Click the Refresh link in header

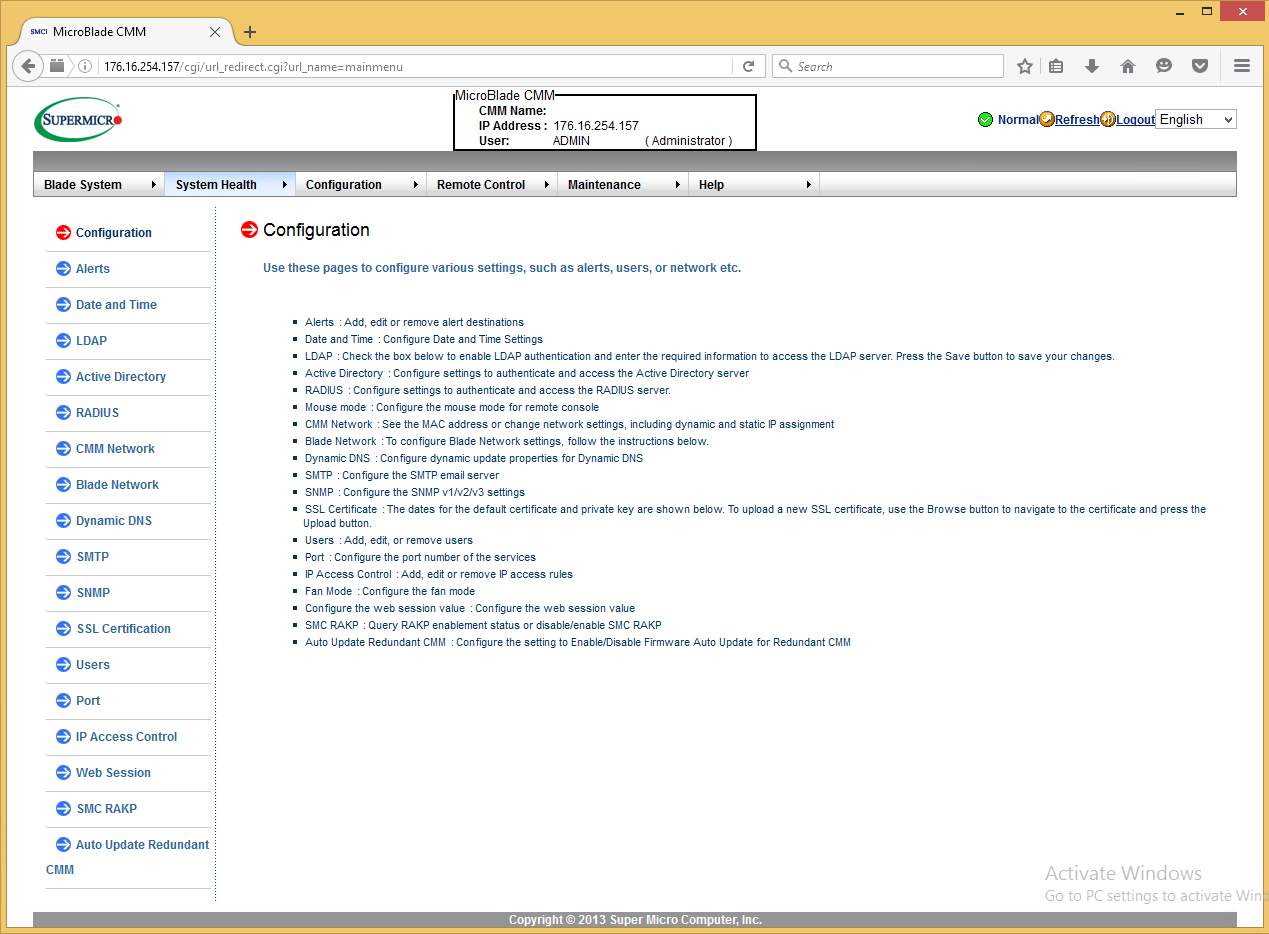1077,119
